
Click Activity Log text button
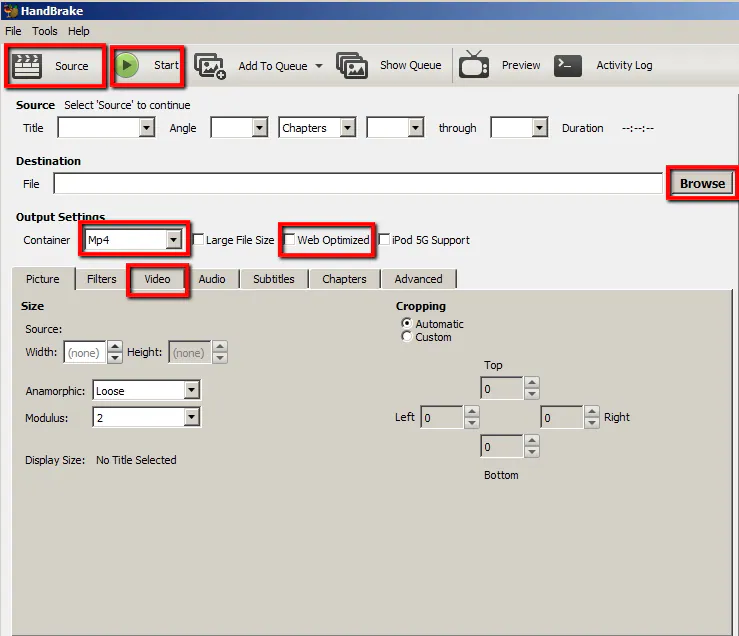click(624, 65)
